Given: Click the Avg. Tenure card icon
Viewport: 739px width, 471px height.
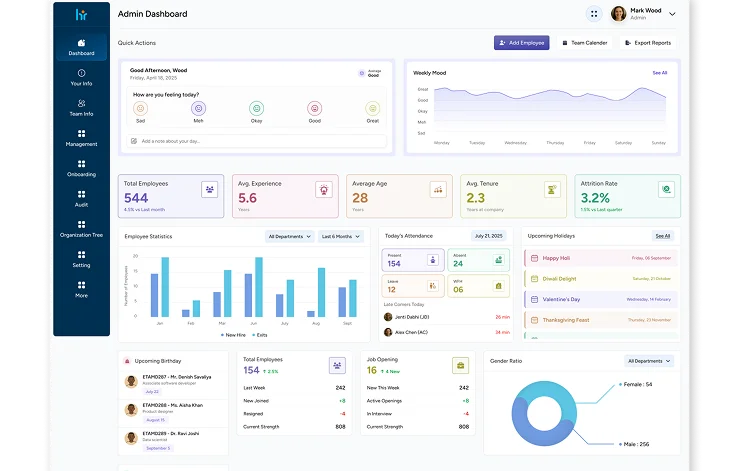Looking at the screenshot, I should click(552, 190).
